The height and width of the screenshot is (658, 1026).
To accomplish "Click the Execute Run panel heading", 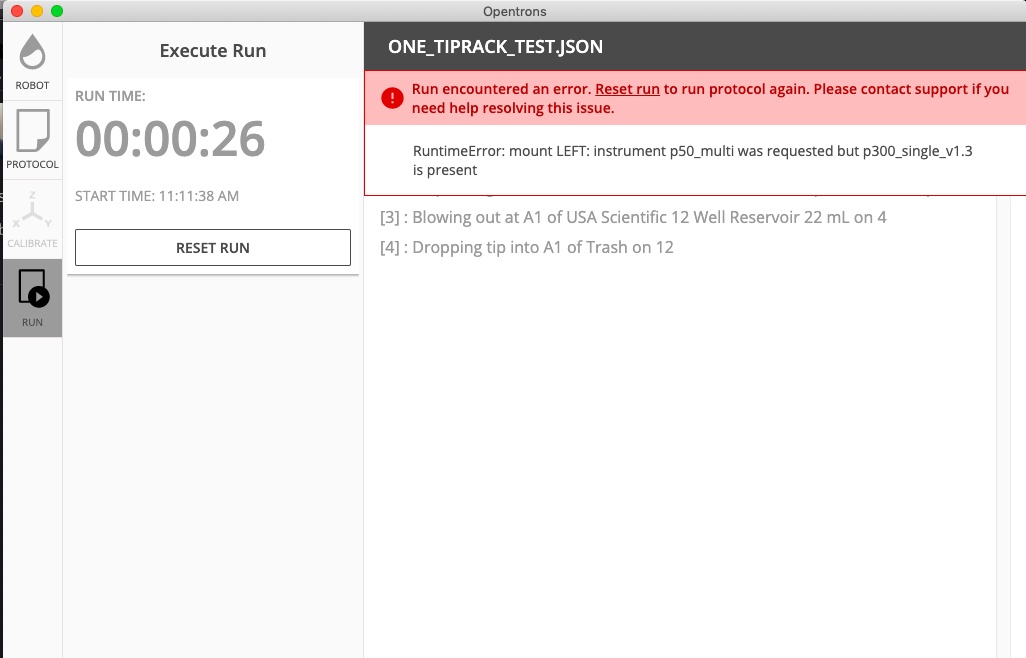I will coord(213,51).
